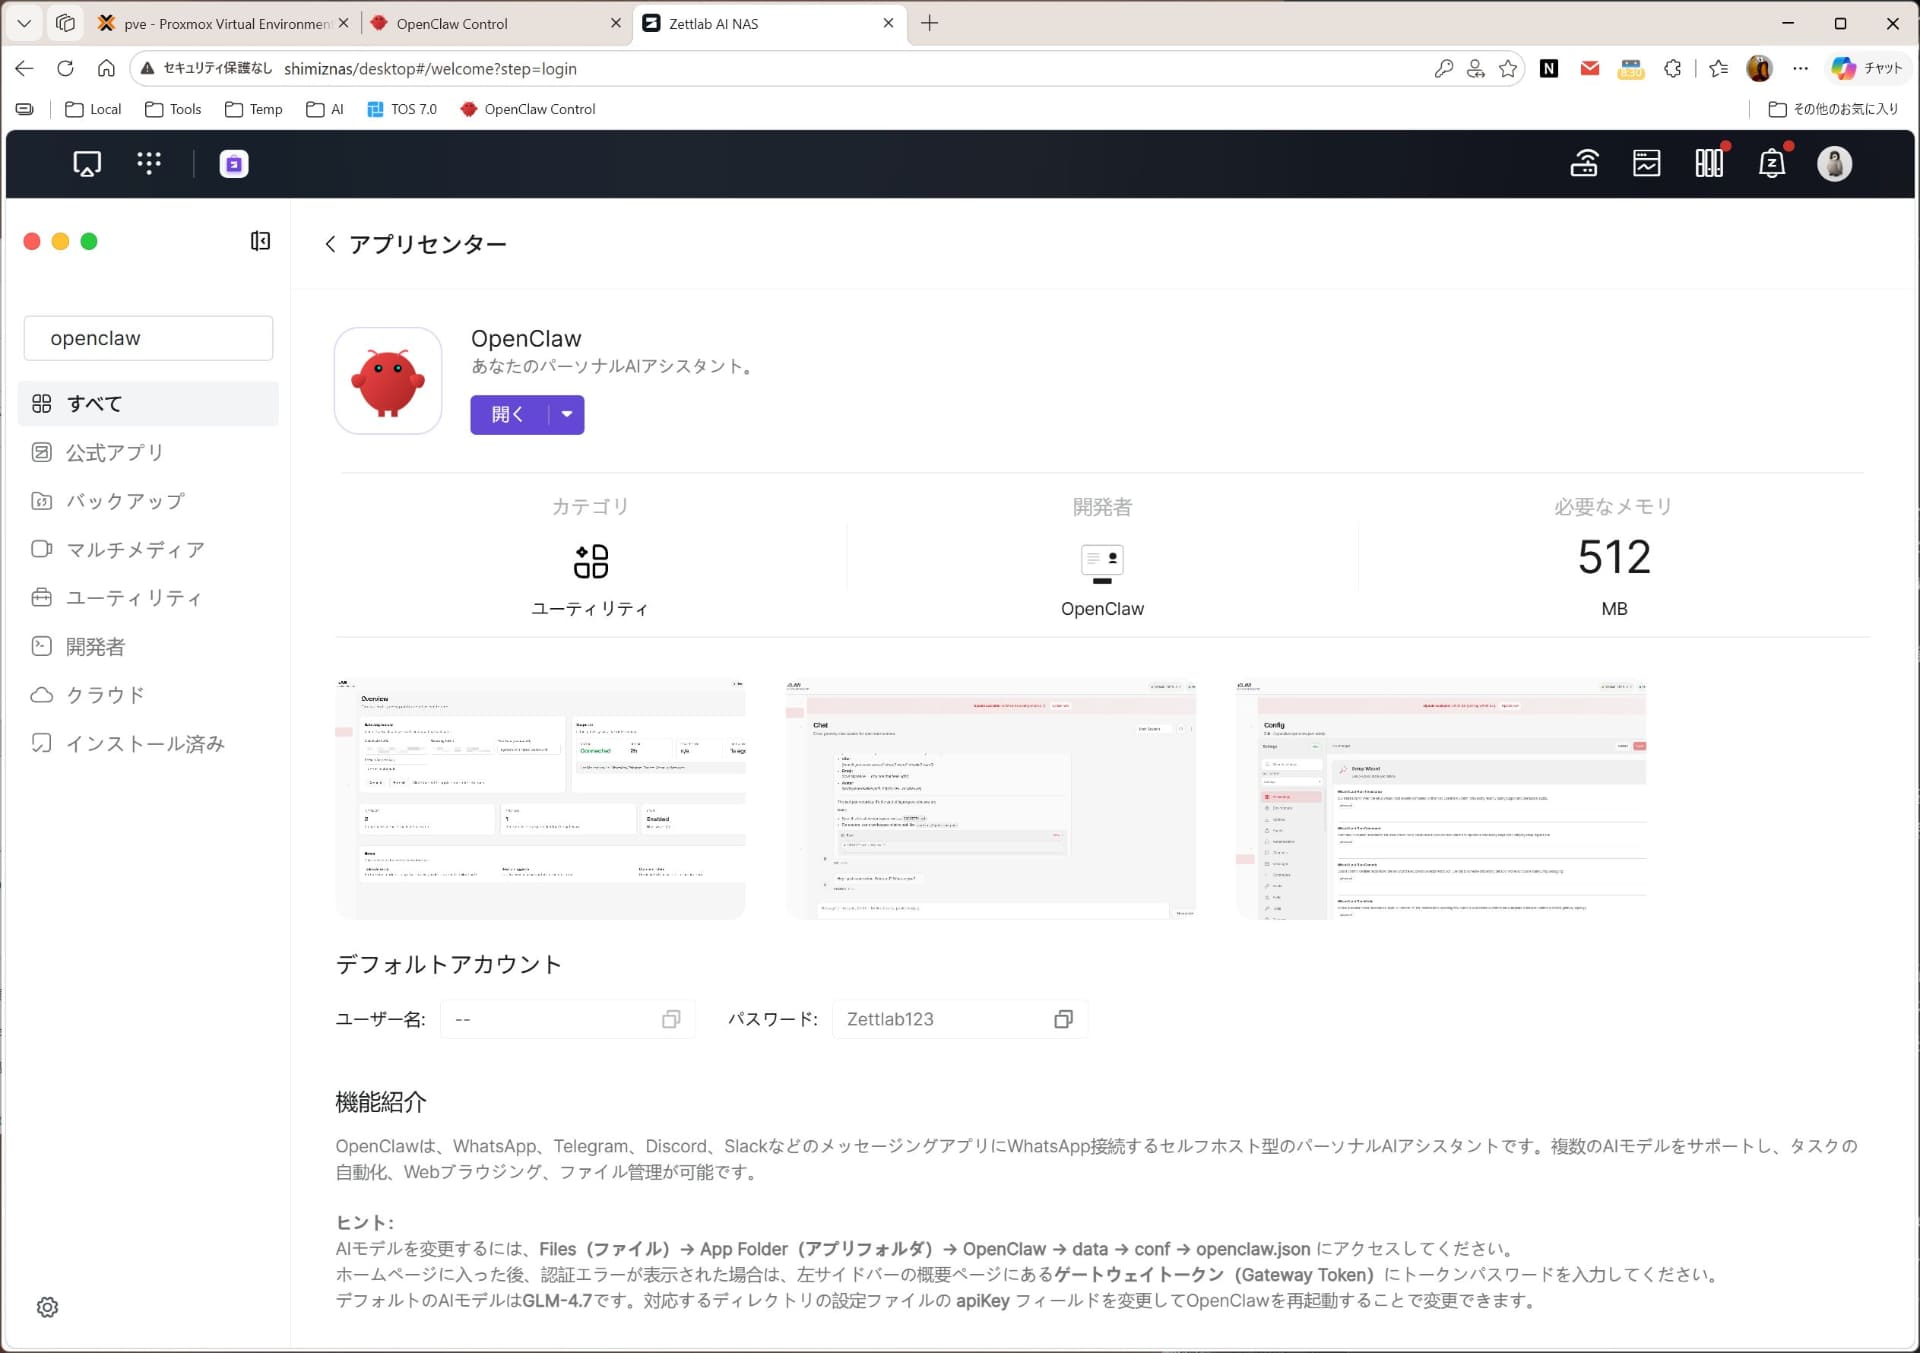Open the Overview screenshot thumbnail
This screenshot has height=1353, width=1920.
[540, 798]
